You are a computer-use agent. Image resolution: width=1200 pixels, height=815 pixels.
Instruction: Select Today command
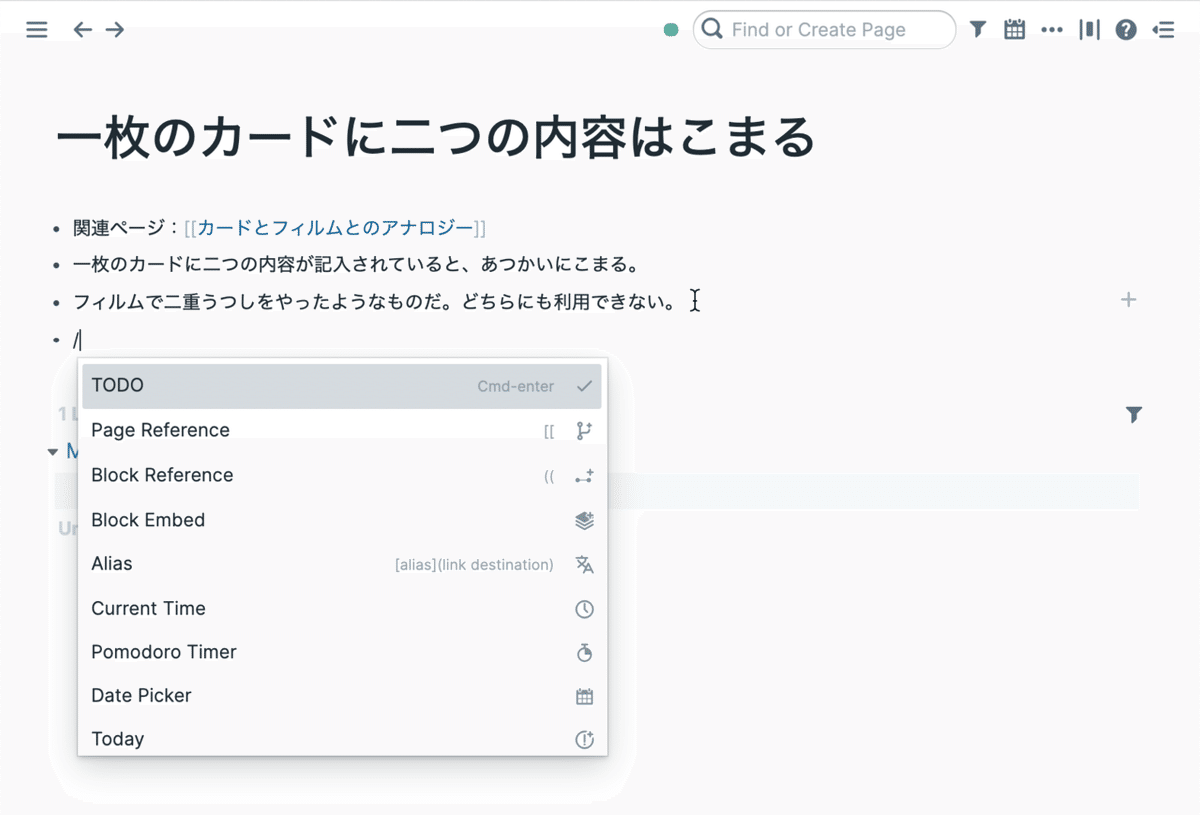click(342, 739)
